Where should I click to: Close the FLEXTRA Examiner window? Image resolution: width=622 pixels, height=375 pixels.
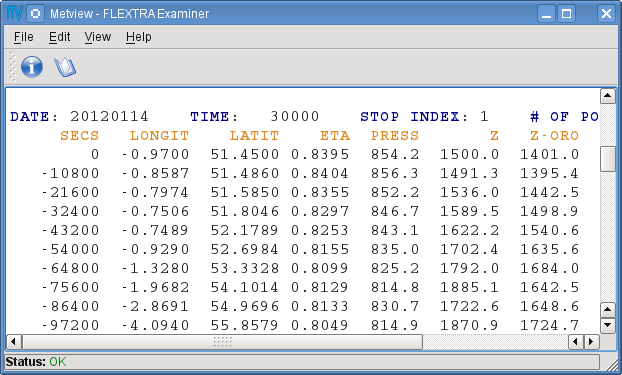606,13
